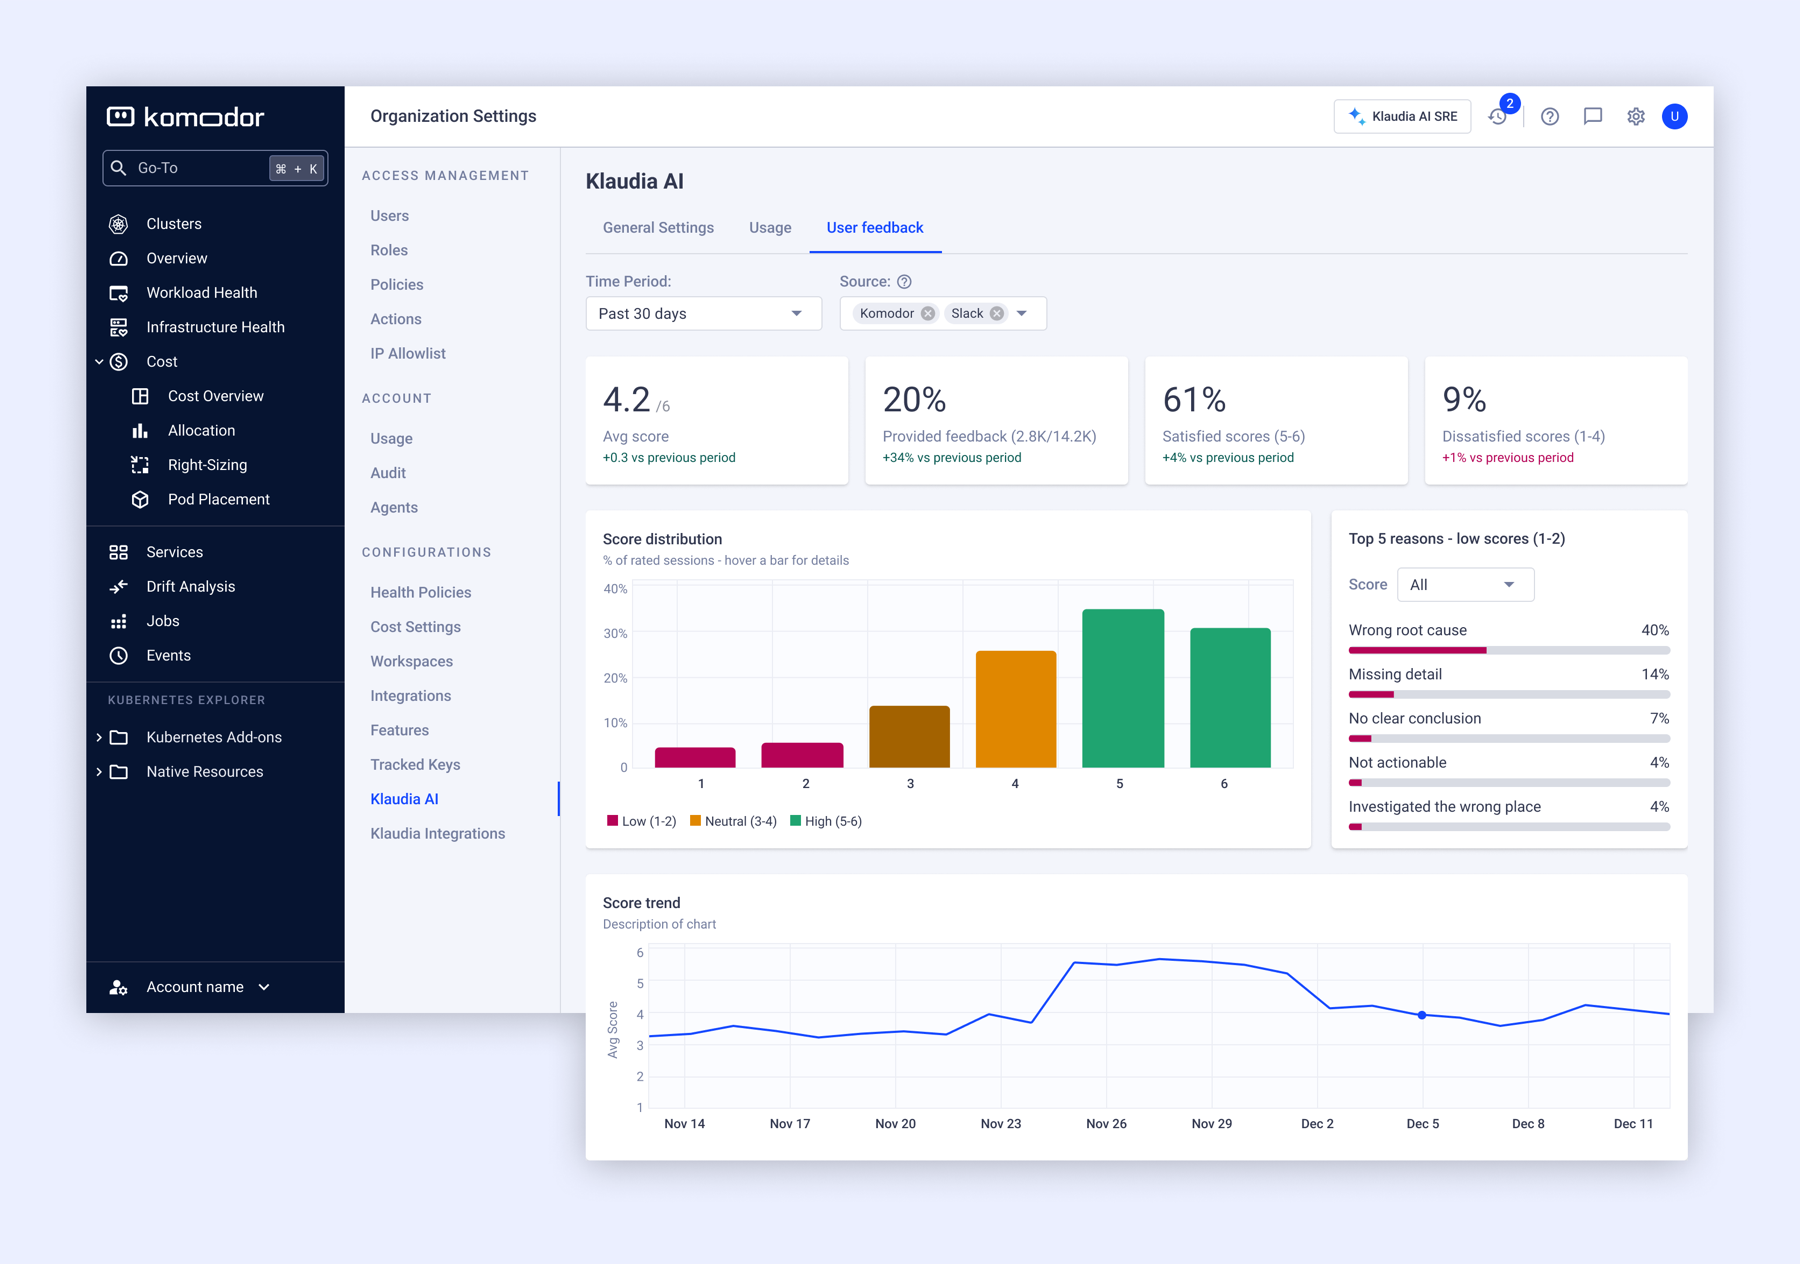Switch to the Usage tab
1800x1264 pixels.
[x=770, y=228]
